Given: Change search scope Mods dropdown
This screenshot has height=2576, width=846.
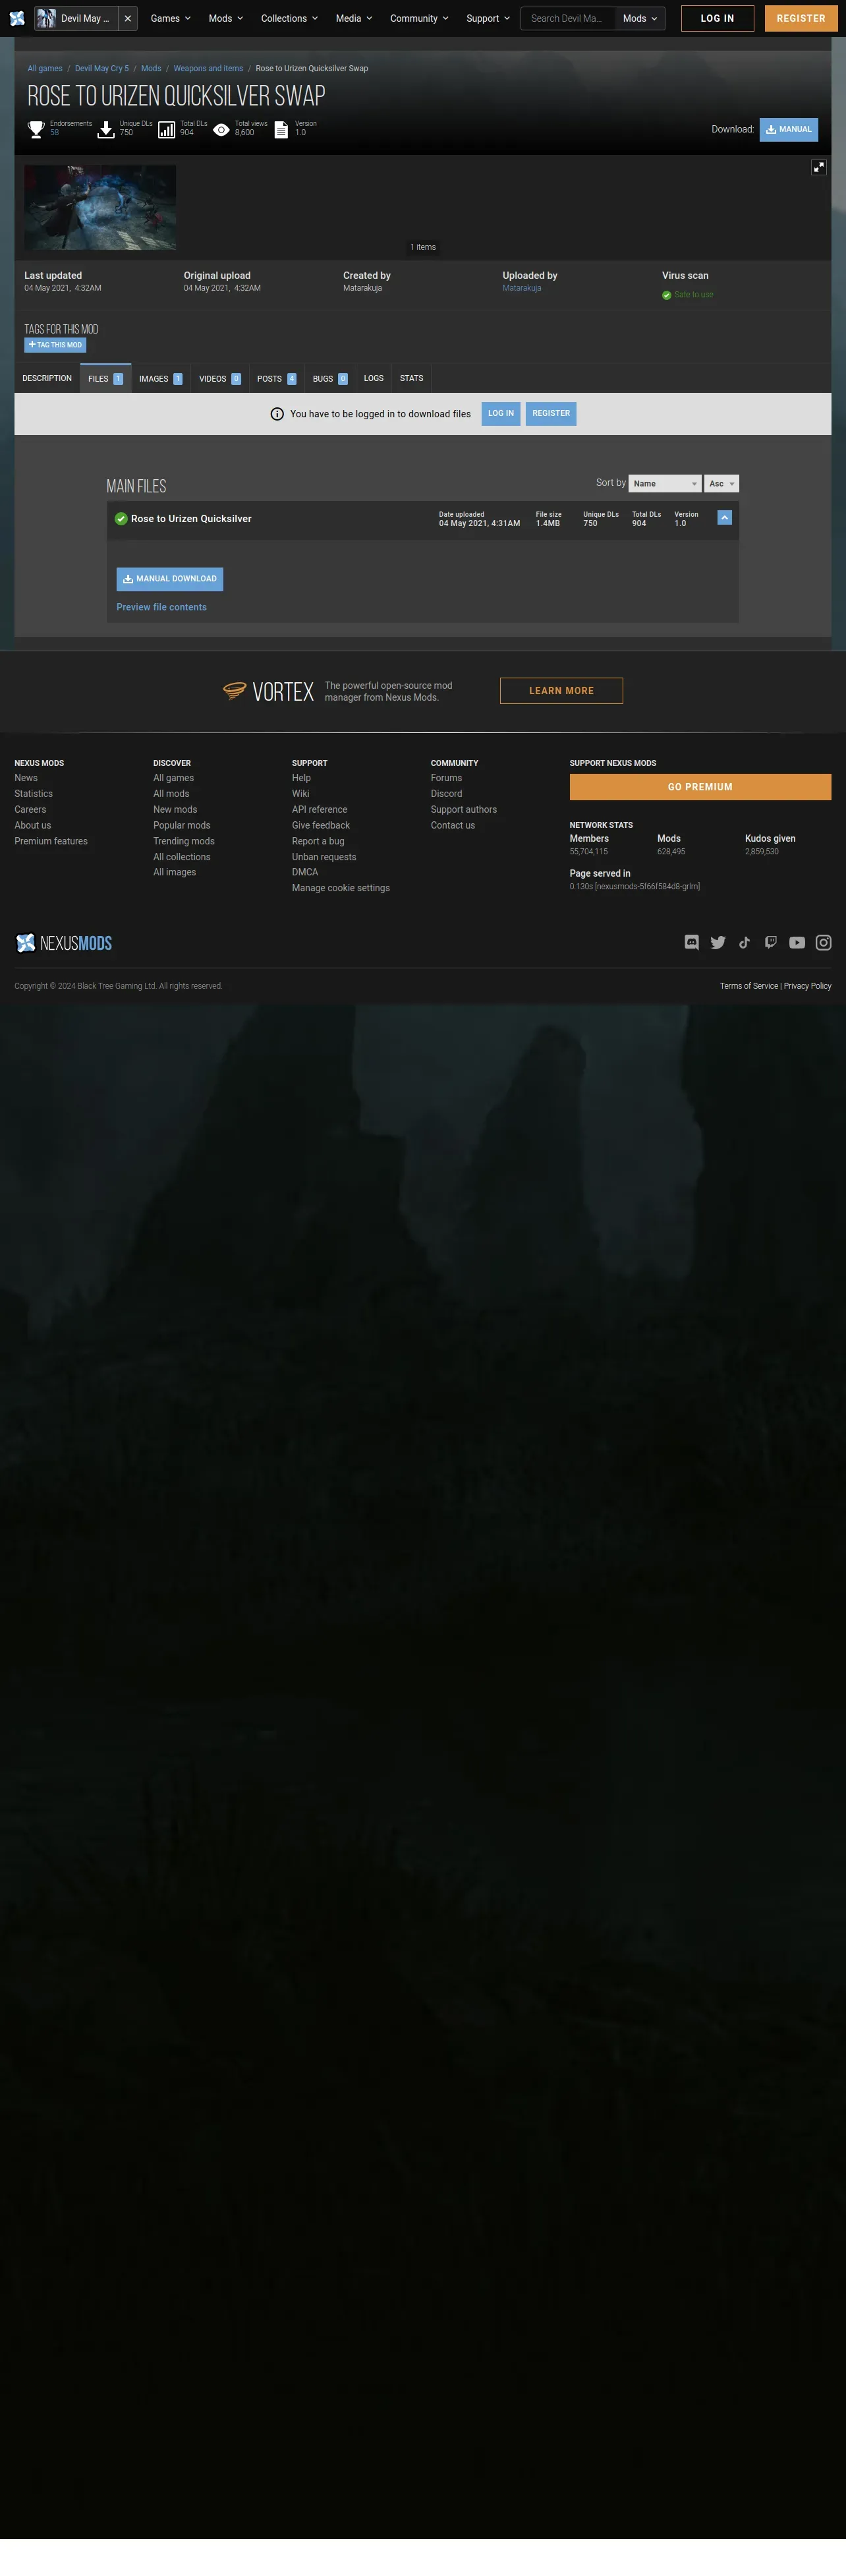Looking at the screenshot, I should point(640,18).
